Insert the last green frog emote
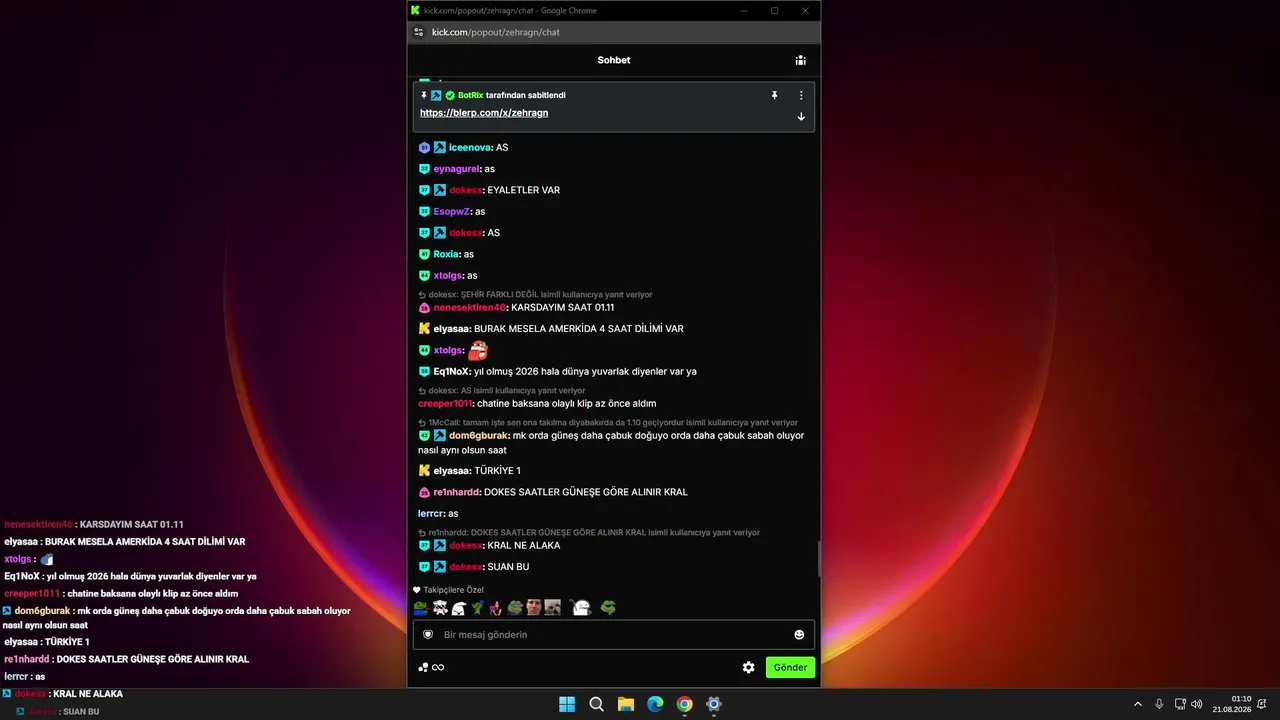Viewport: 1280px width, 720px height. [x=607, y=607]
